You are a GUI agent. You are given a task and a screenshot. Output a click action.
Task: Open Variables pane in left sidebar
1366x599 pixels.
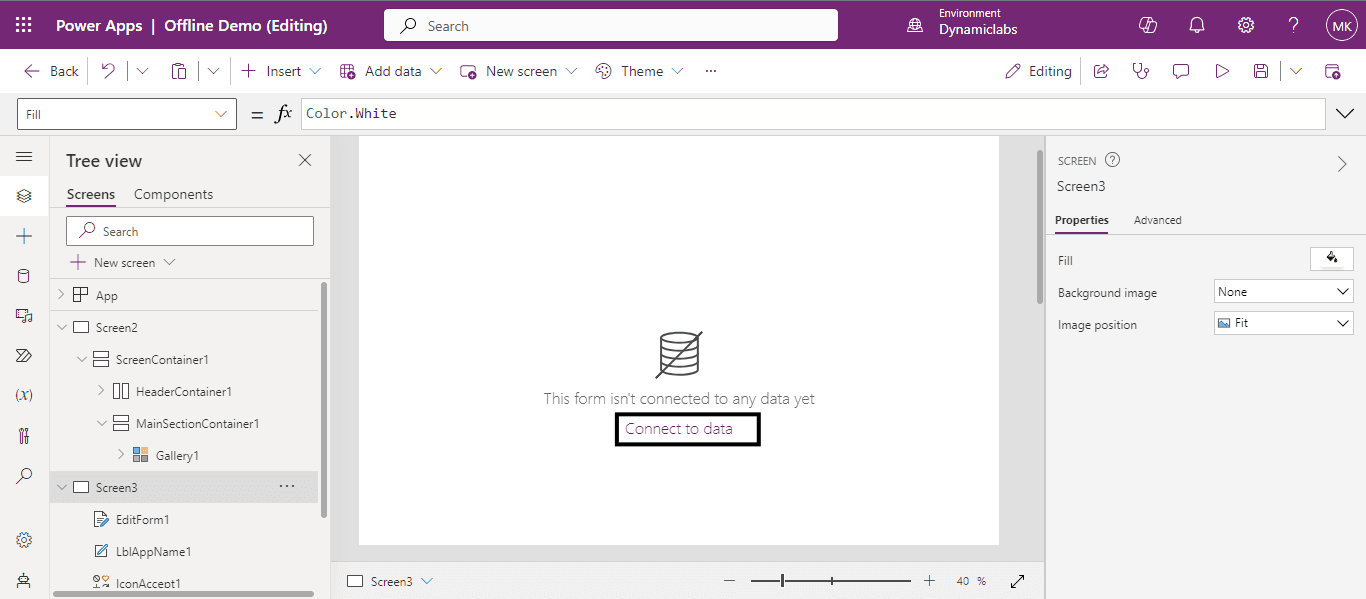pos(24,395)
